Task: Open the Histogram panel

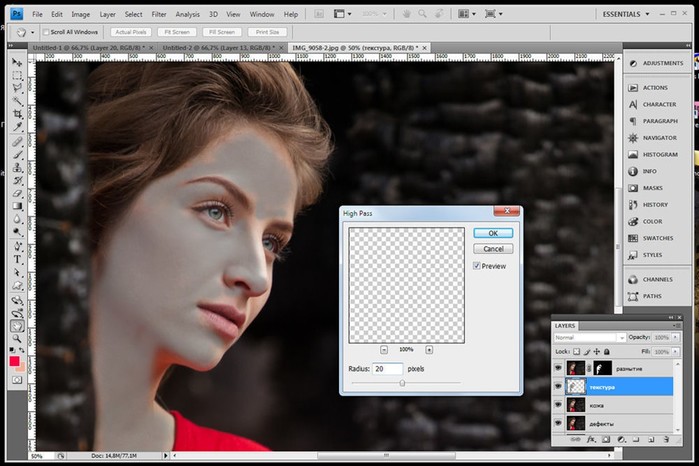Action: point(659,154)
